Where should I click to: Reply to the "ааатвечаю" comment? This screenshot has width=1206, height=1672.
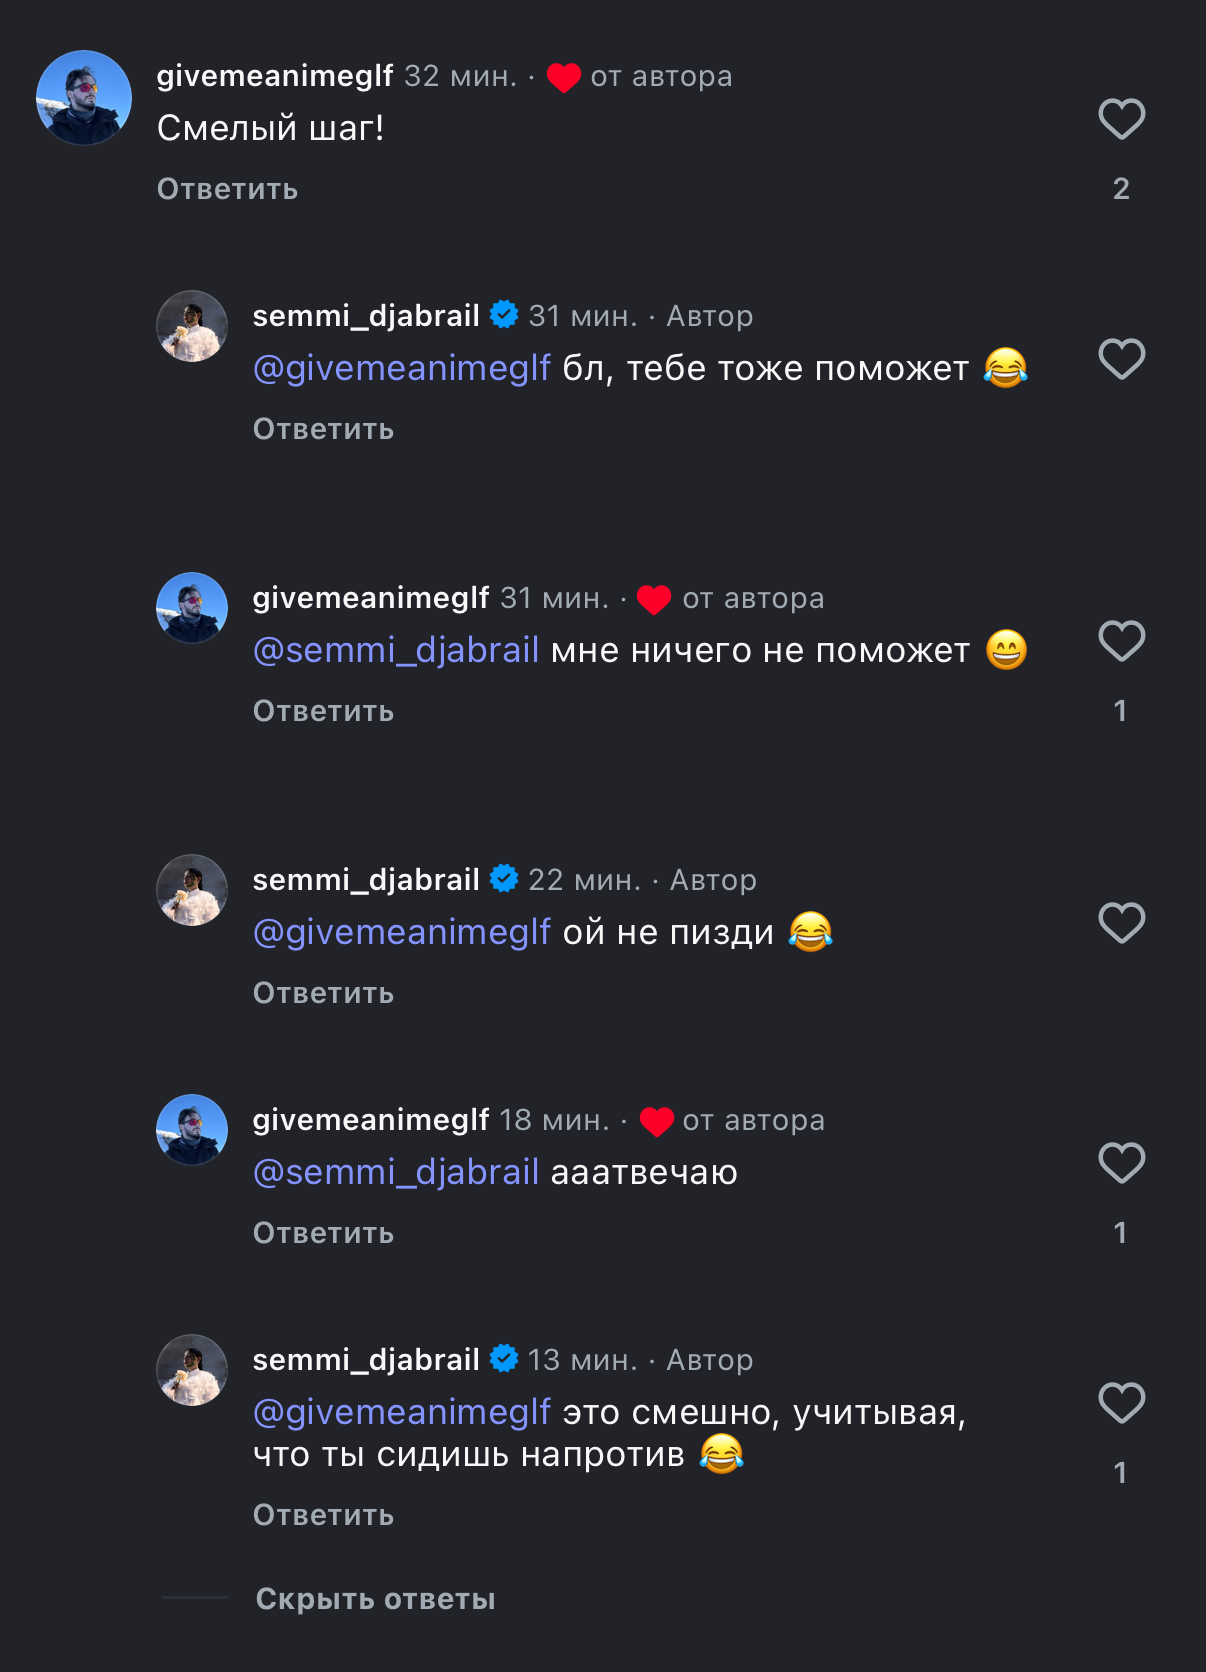[323, 1233]
